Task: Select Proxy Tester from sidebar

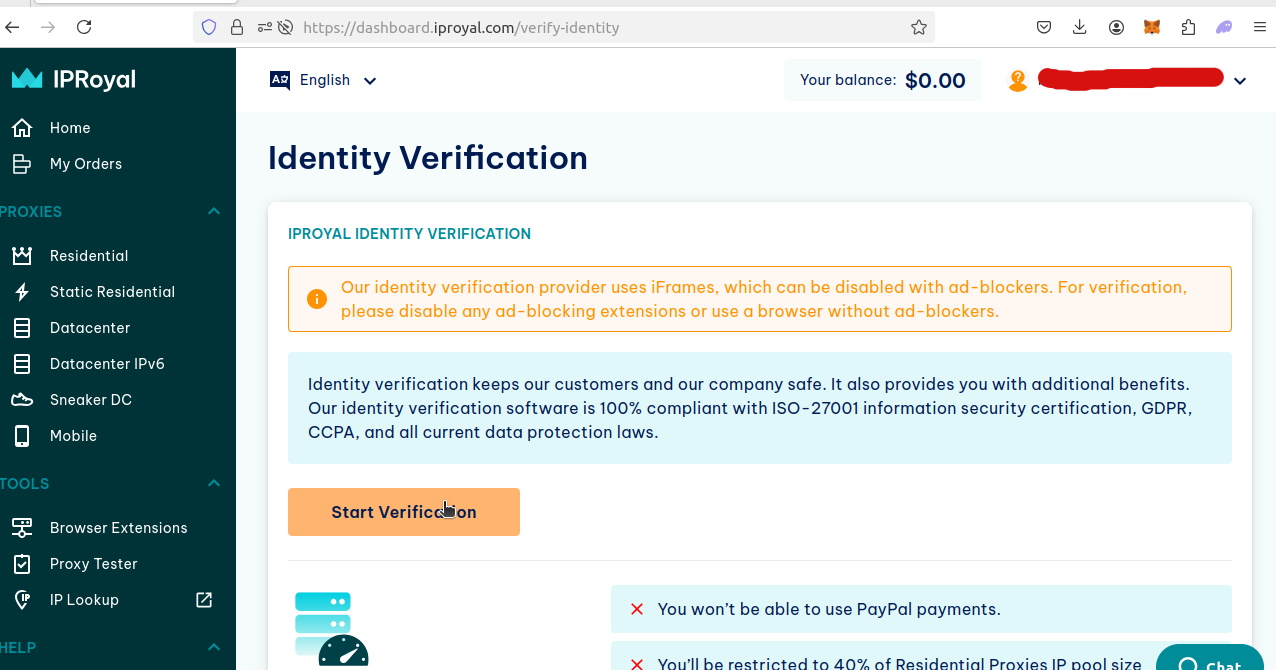Action: click(x=93, y=564)
